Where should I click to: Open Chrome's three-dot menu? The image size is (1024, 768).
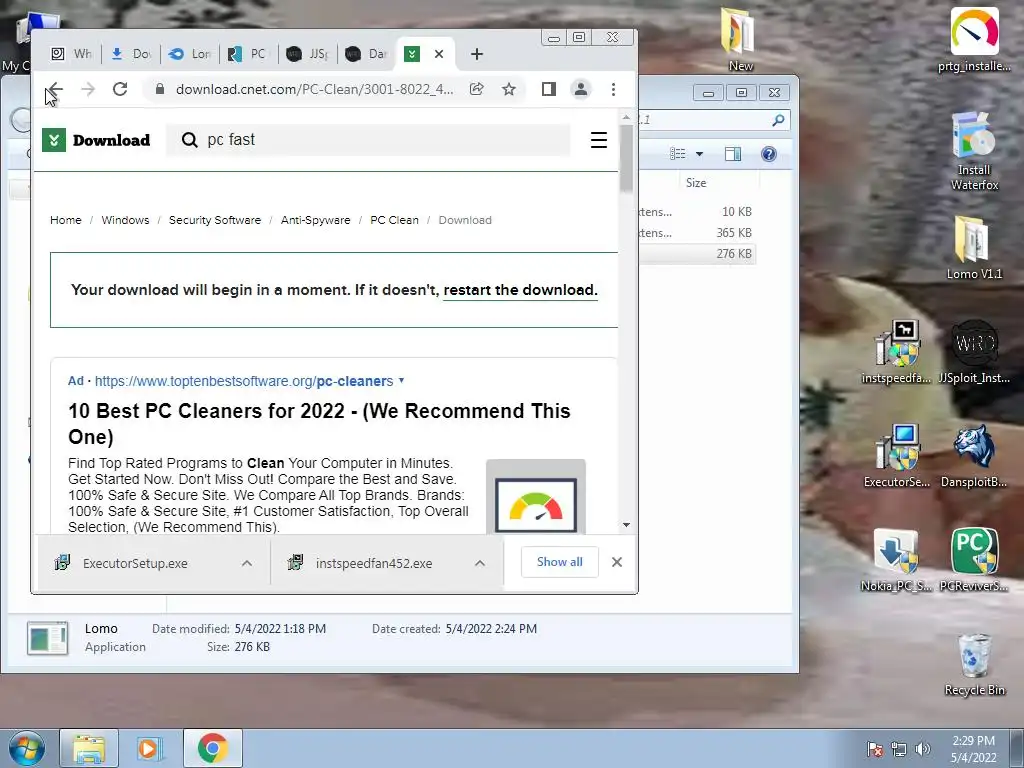613,89
